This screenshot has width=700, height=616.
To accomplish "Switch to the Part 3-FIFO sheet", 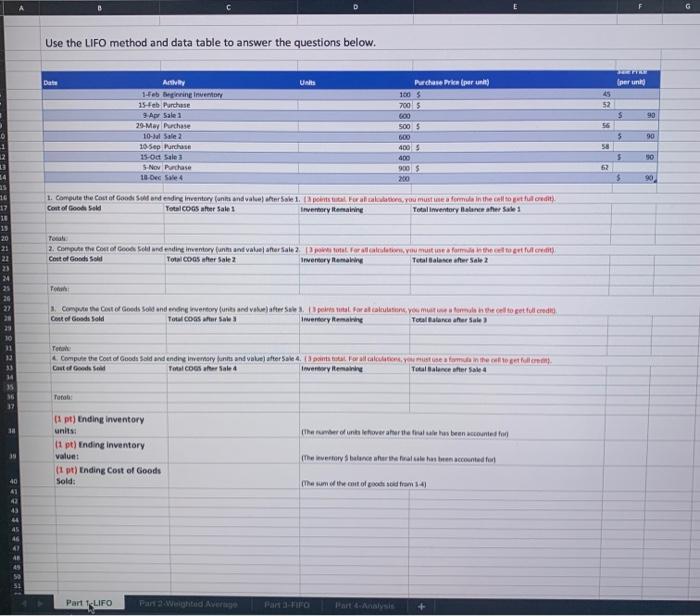I will (x=287, y=605).
